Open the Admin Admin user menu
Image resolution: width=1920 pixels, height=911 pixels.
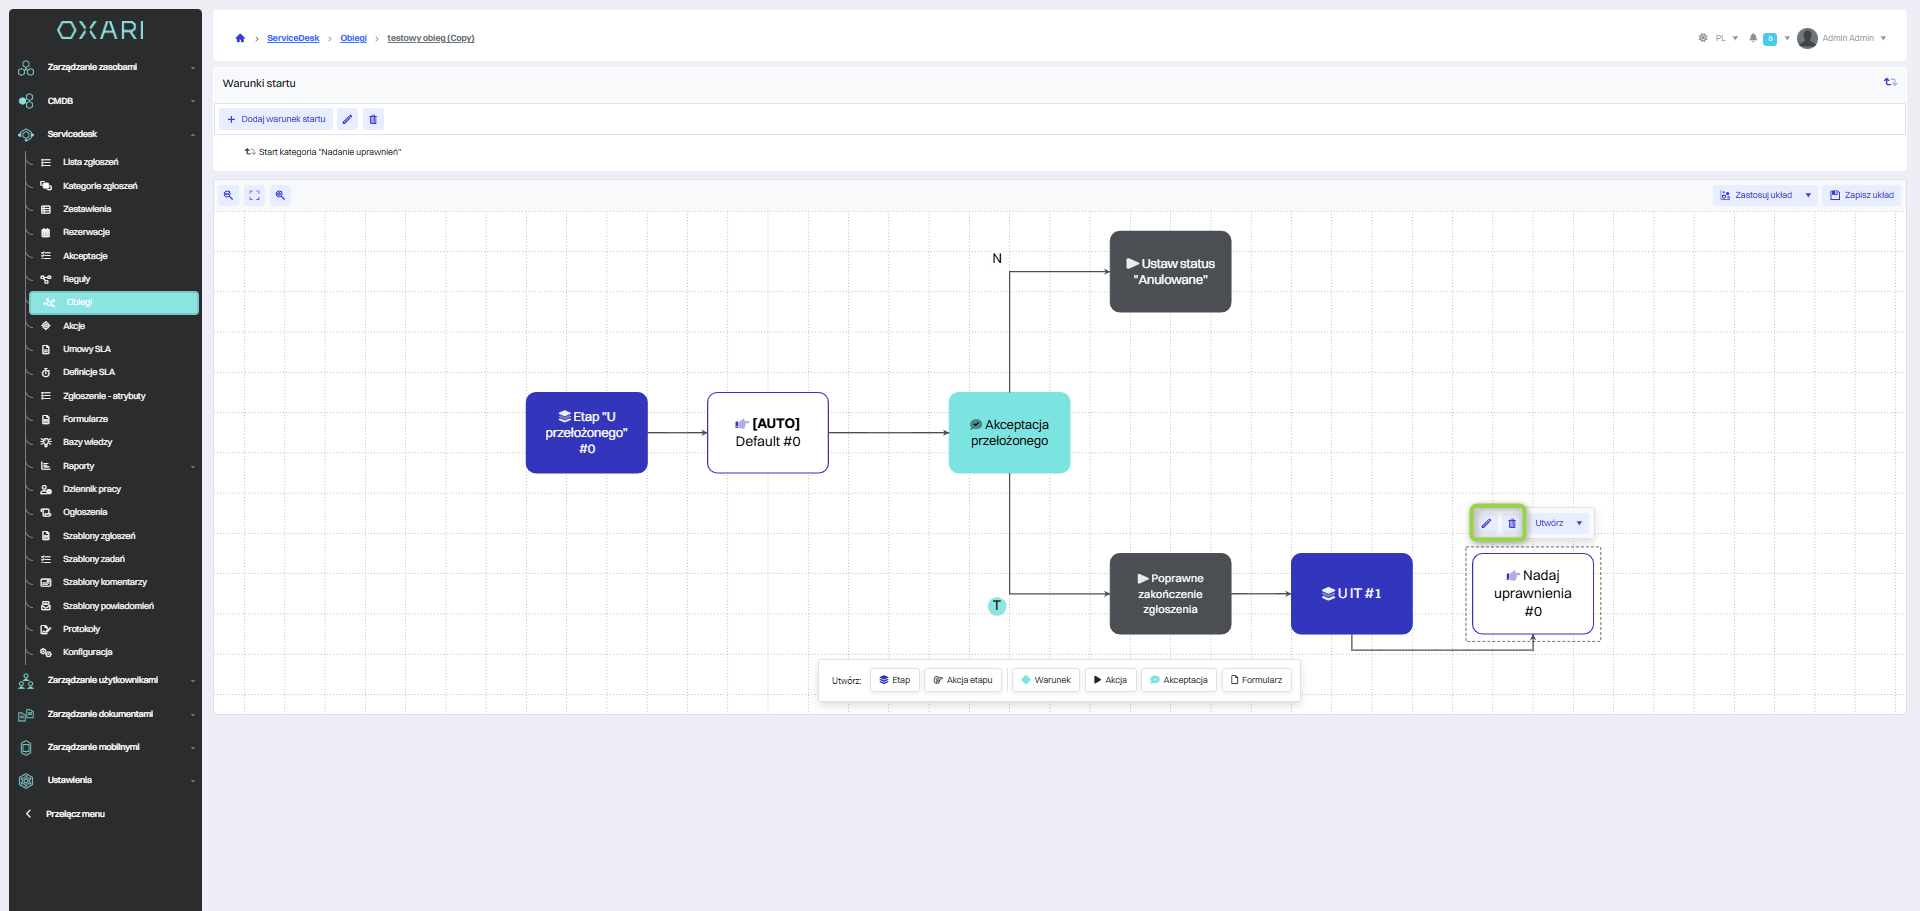(x=1847, y=38)
